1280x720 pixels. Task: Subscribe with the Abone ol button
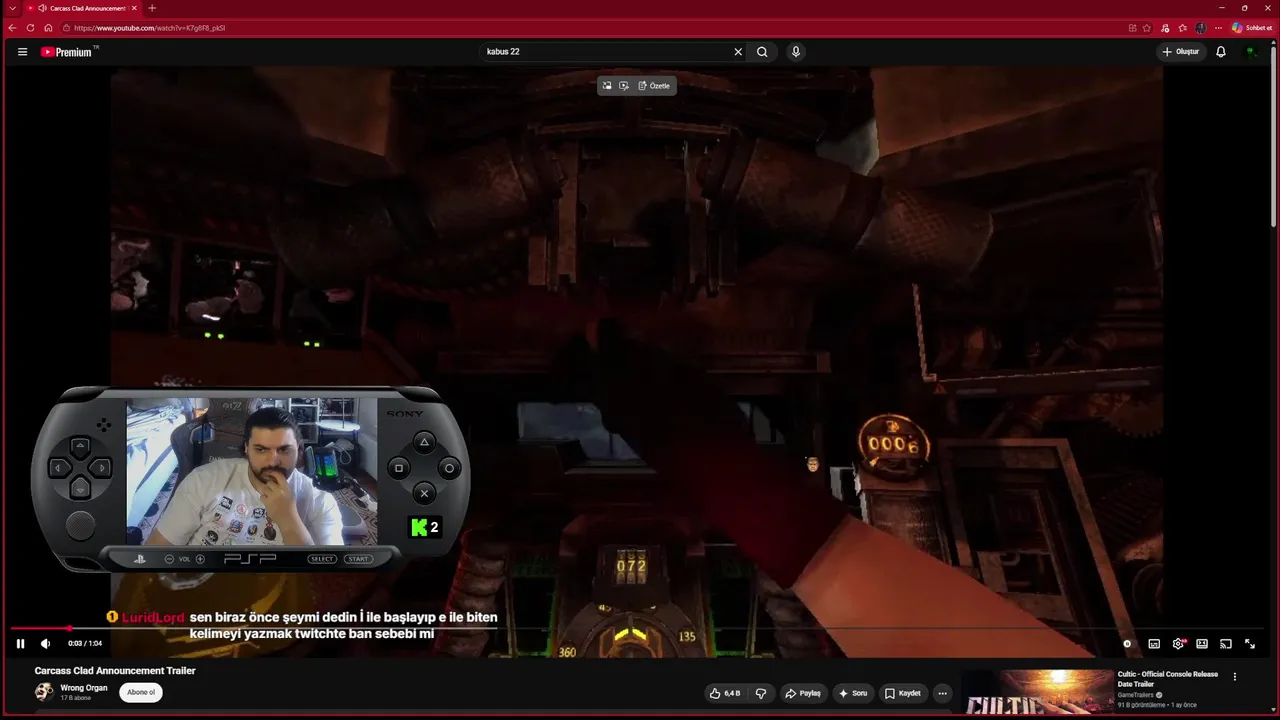tap(141, 692)
